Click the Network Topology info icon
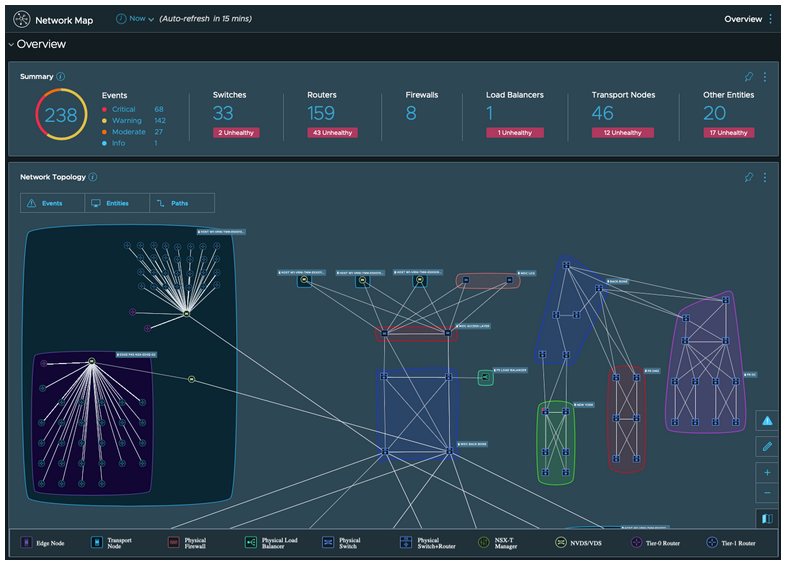This screenshot has height=565, width=786. [x=93, y=177]
